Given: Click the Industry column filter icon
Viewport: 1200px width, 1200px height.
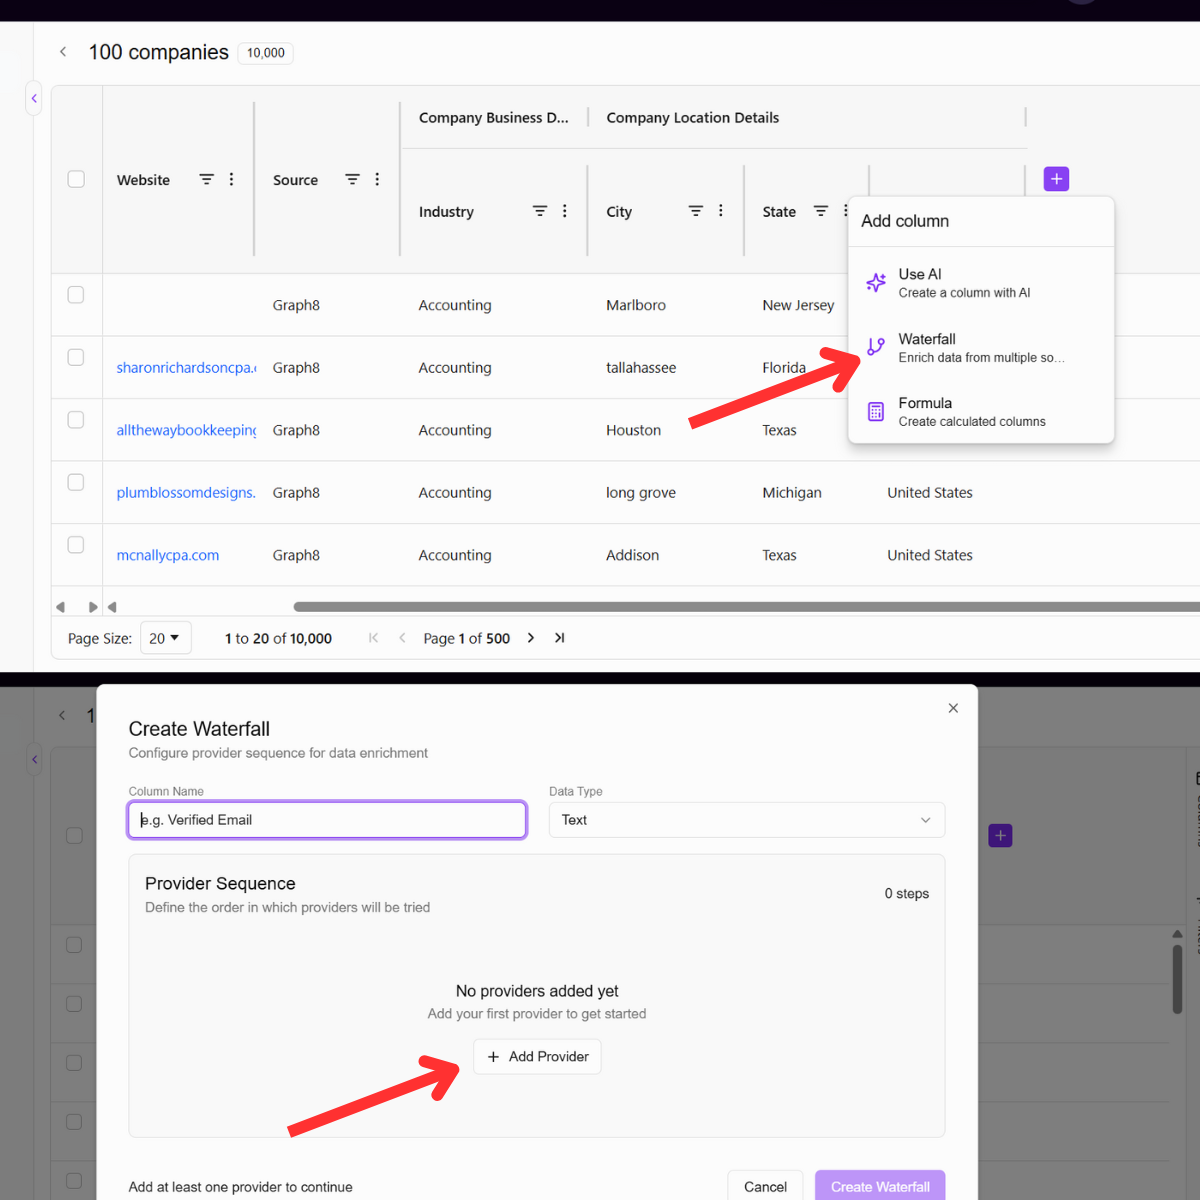Looking at the screenshot, I should point(539,211).
